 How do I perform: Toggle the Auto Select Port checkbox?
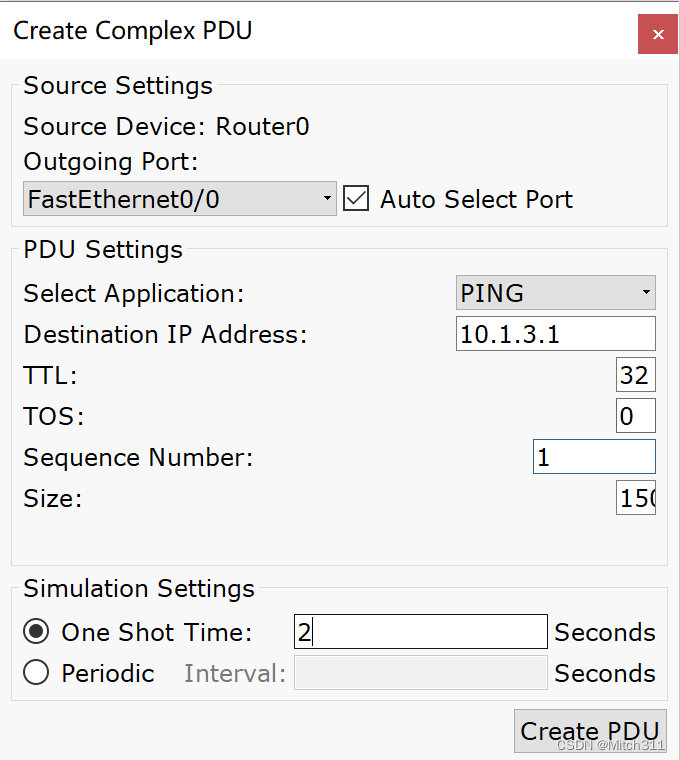point(356,198)
